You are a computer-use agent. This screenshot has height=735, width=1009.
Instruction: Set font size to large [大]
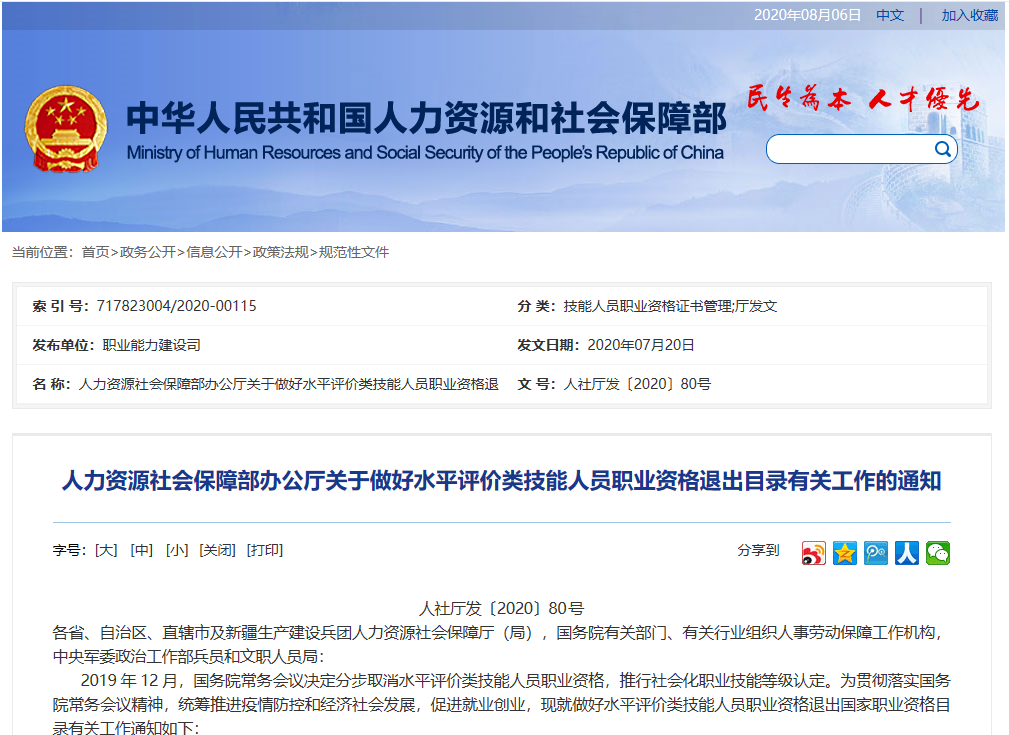[106, 550]
